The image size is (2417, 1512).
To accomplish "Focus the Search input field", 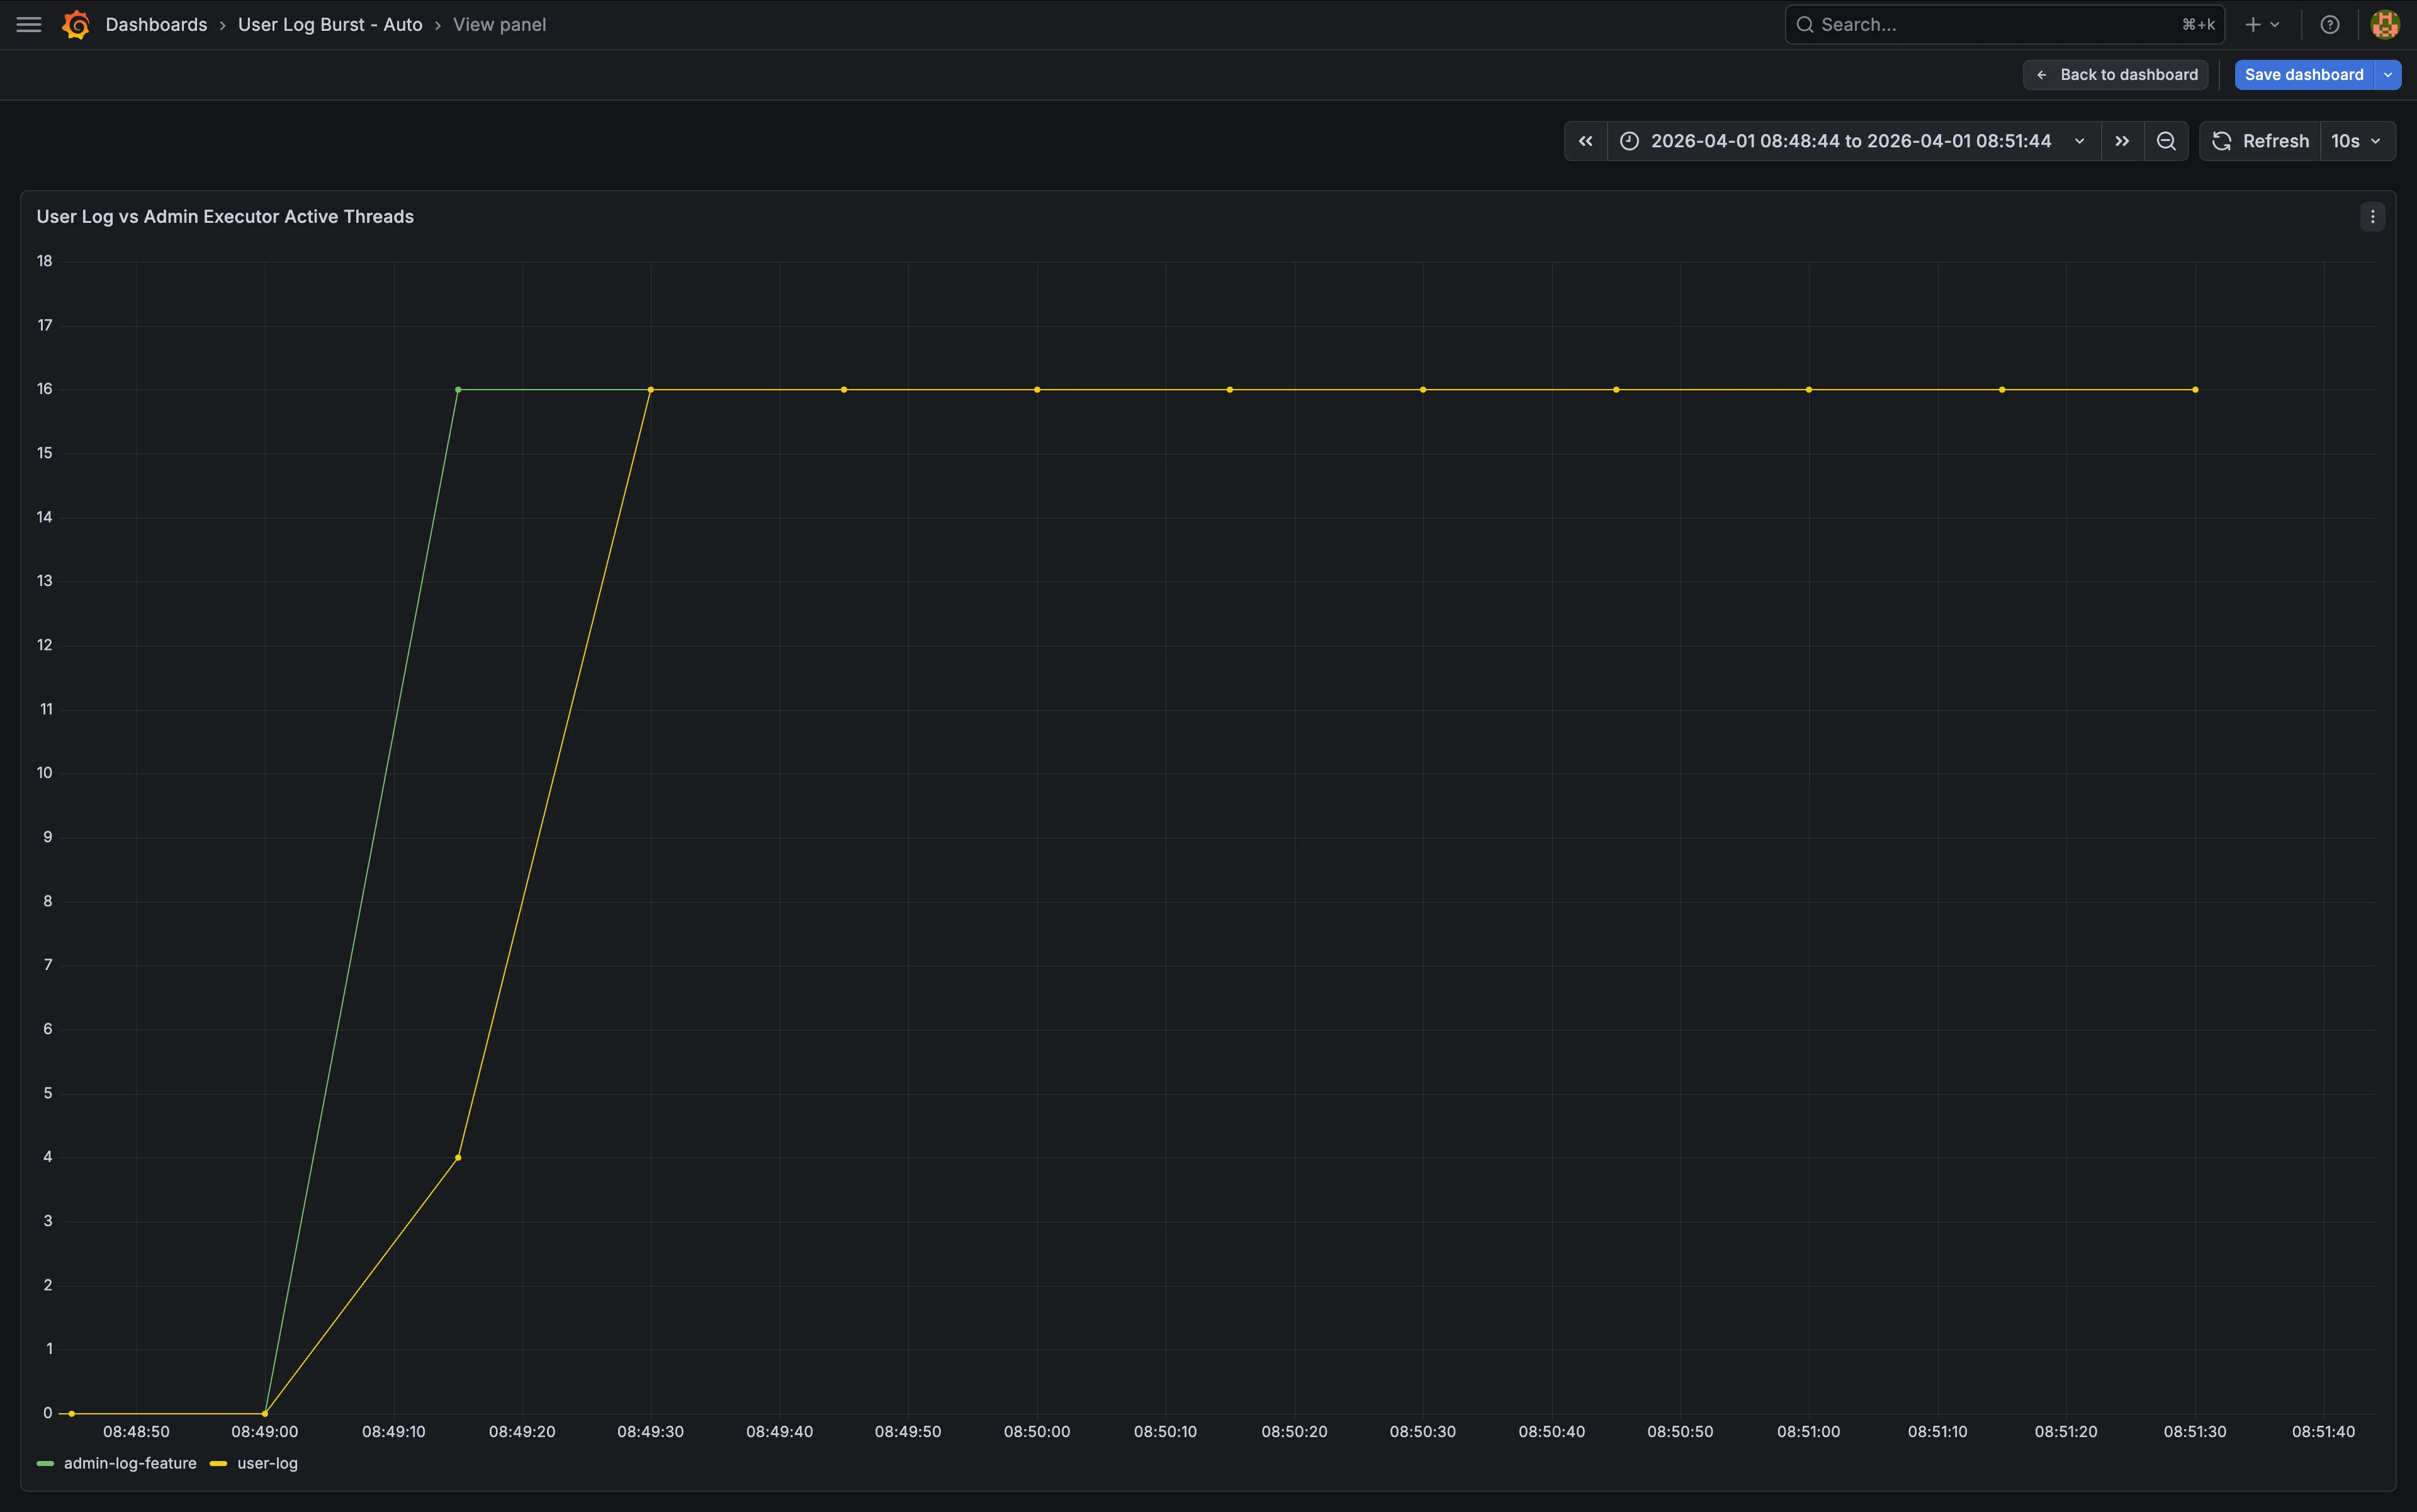I will tap(2004, 25).
